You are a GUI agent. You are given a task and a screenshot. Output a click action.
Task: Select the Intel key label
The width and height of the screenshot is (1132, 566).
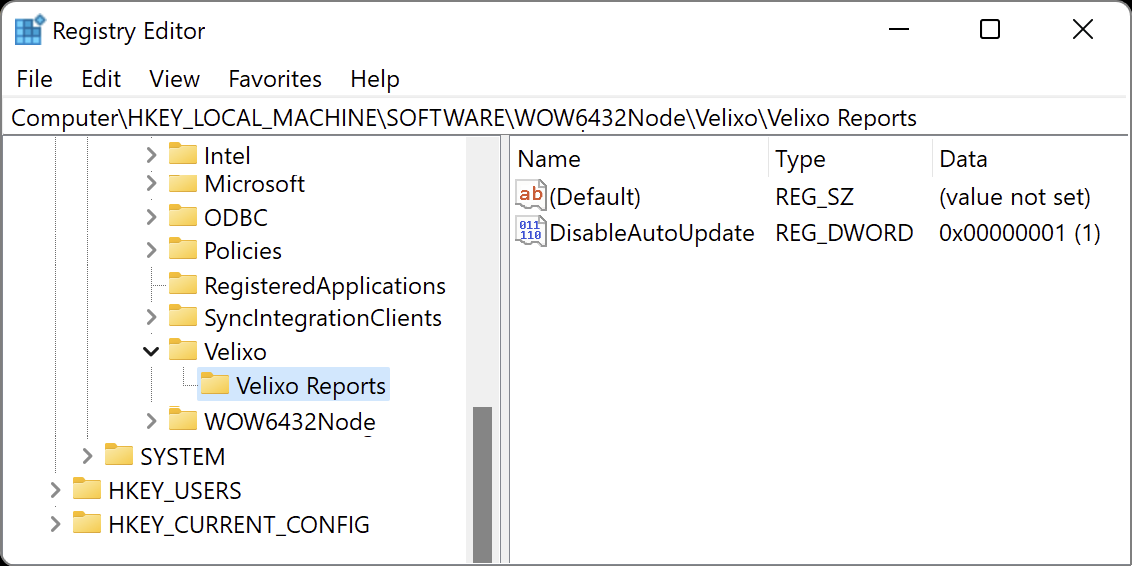point(227,155)
